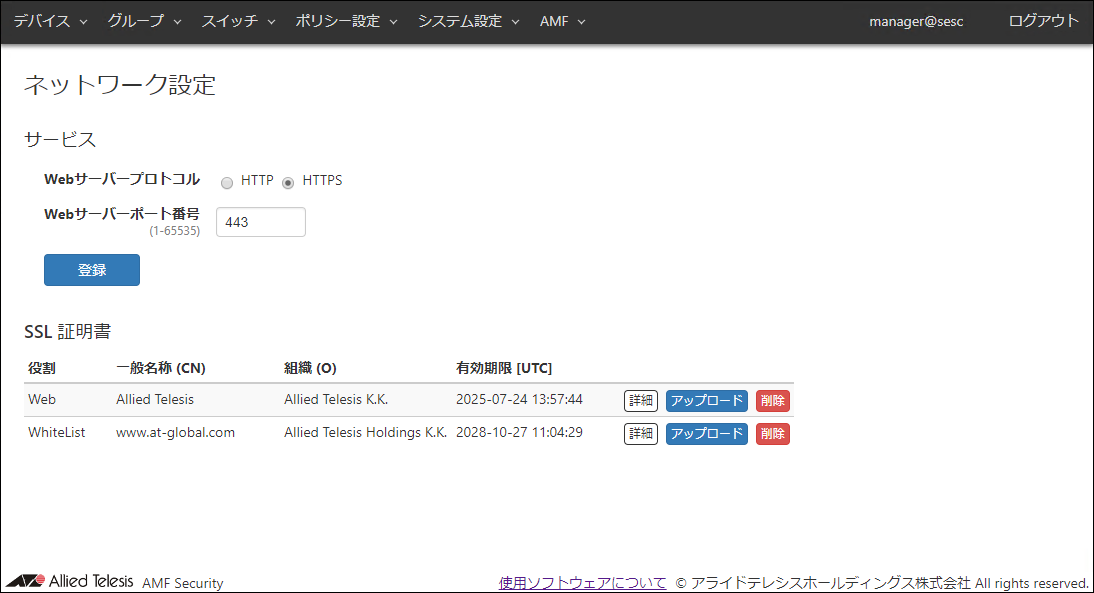Click 削除 for Web certificate
The width and height of the screenshot is (1094, 593).
tap(773, 400)
